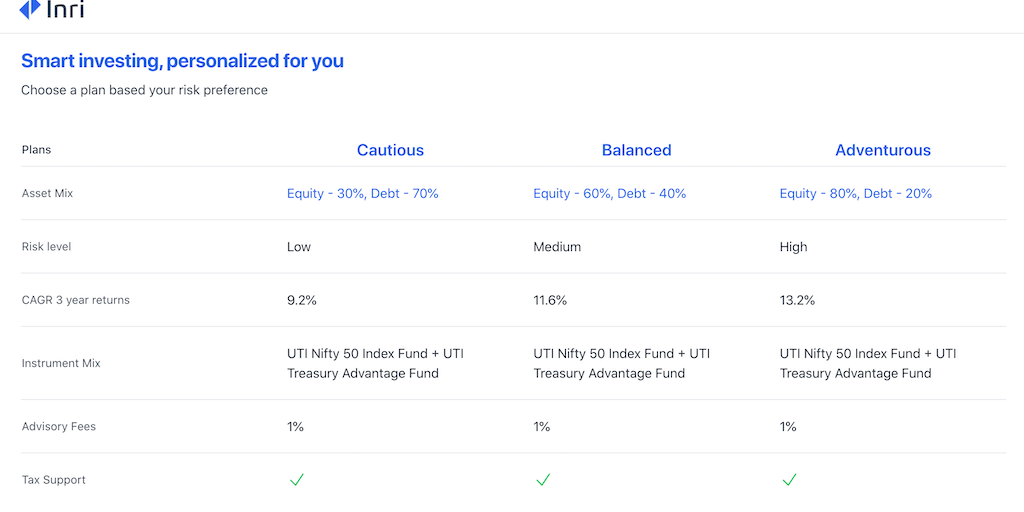
Task: Click the 13.2% CAGR returns value
Action: 797,300
